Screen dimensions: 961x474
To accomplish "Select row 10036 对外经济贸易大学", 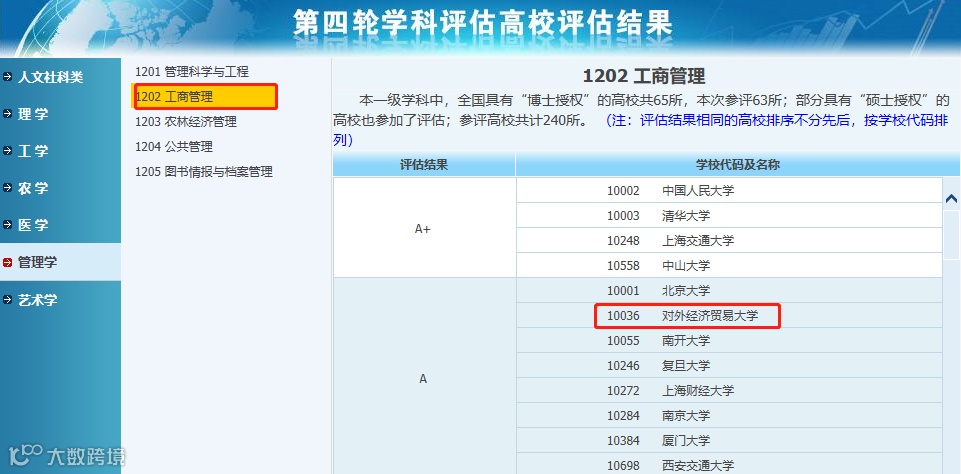I will (x=729, y=316).
